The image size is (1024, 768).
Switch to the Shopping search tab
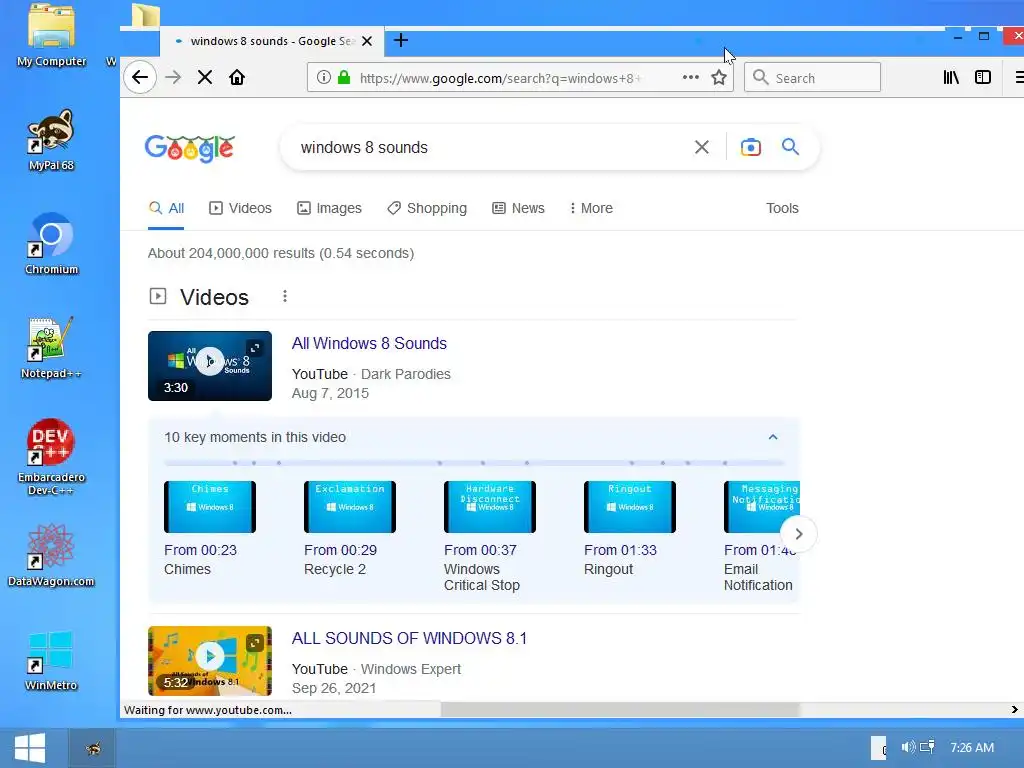427,208
